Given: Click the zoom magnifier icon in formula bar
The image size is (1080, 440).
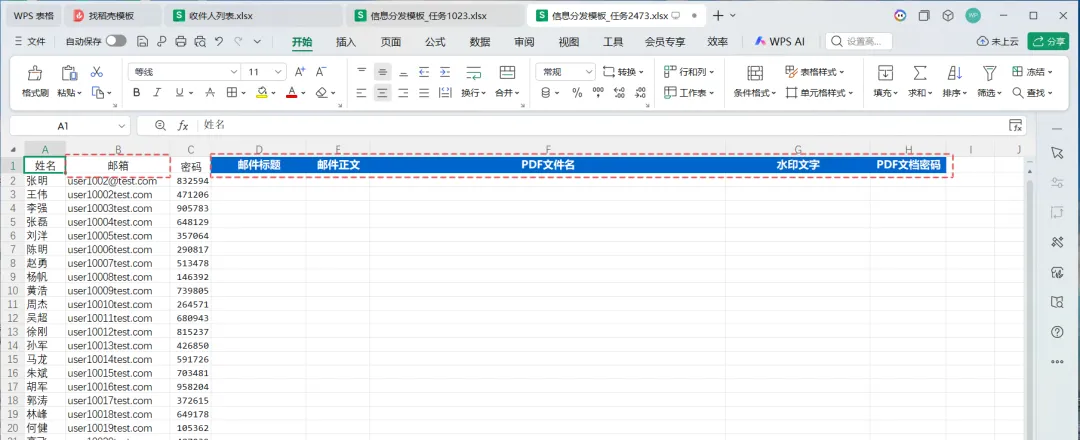Looking at the screenshot, I should (160, 125).
